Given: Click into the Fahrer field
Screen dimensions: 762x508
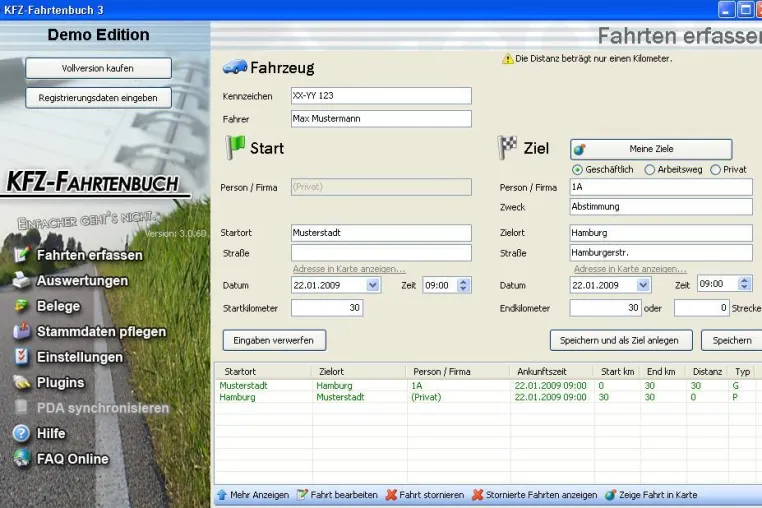Looking at the screenshot, I should pos(381,119).
